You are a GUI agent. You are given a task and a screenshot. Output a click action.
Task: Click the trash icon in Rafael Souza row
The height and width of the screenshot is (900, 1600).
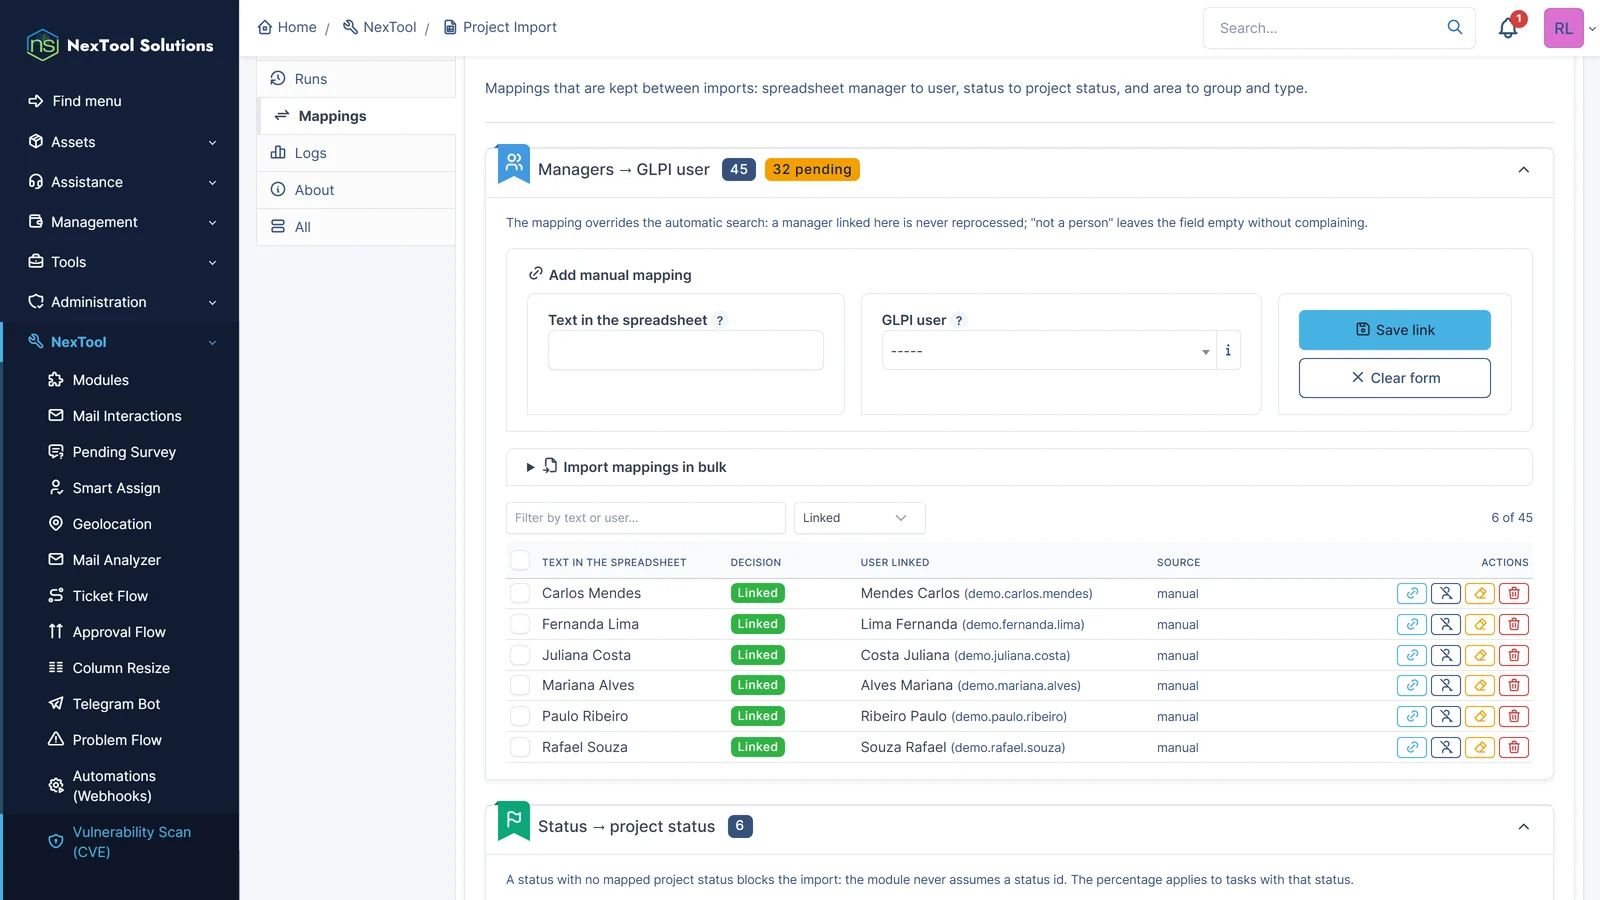pos(1513,747)
